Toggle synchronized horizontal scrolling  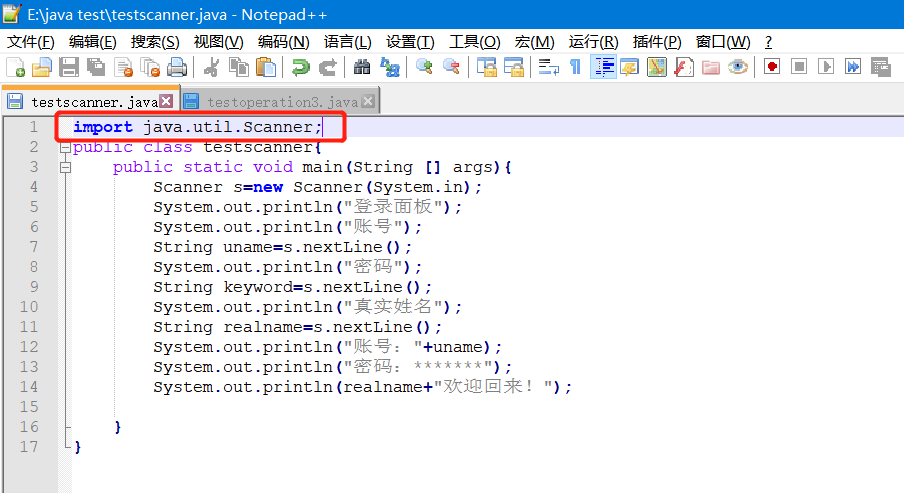pyautogui.click(x=514, y=67)
